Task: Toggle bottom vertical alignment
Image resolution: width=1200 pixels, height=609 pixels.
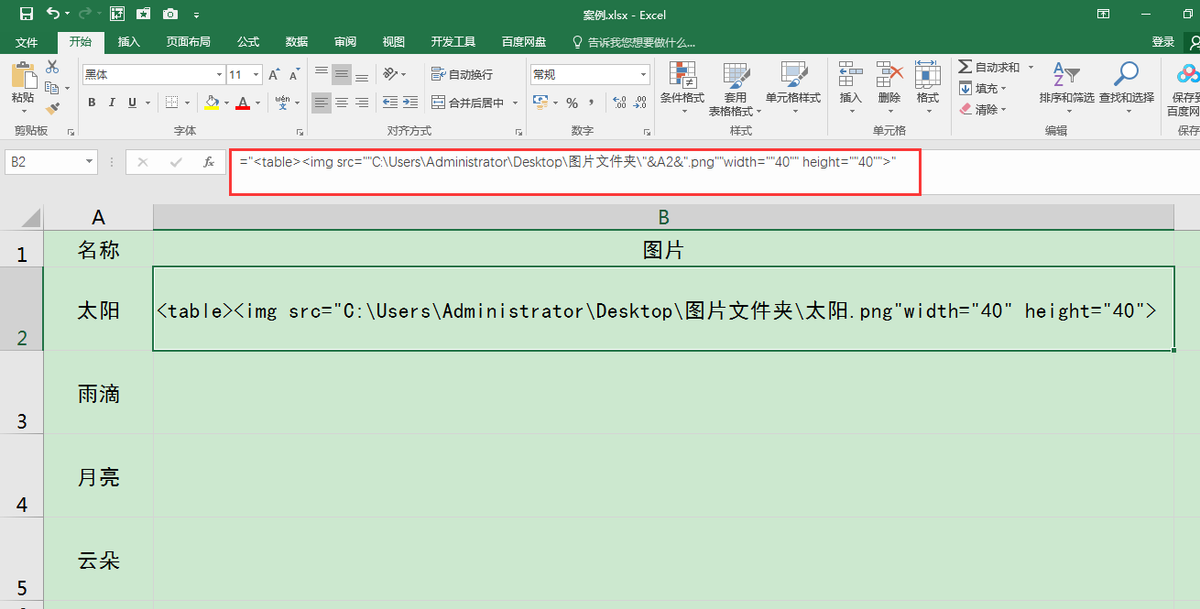Action: [361, 74]
